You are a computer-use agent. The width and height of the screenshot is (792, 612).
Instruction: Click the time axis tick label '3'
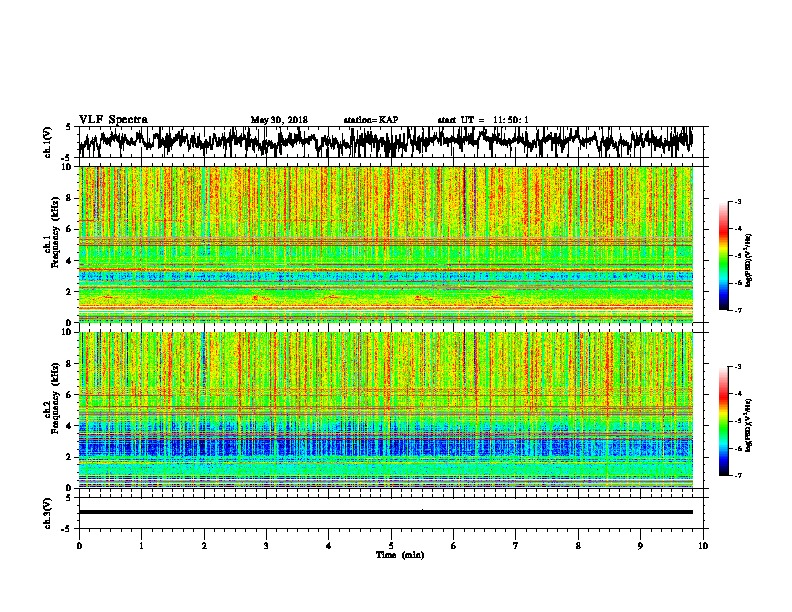click(266, 546)
